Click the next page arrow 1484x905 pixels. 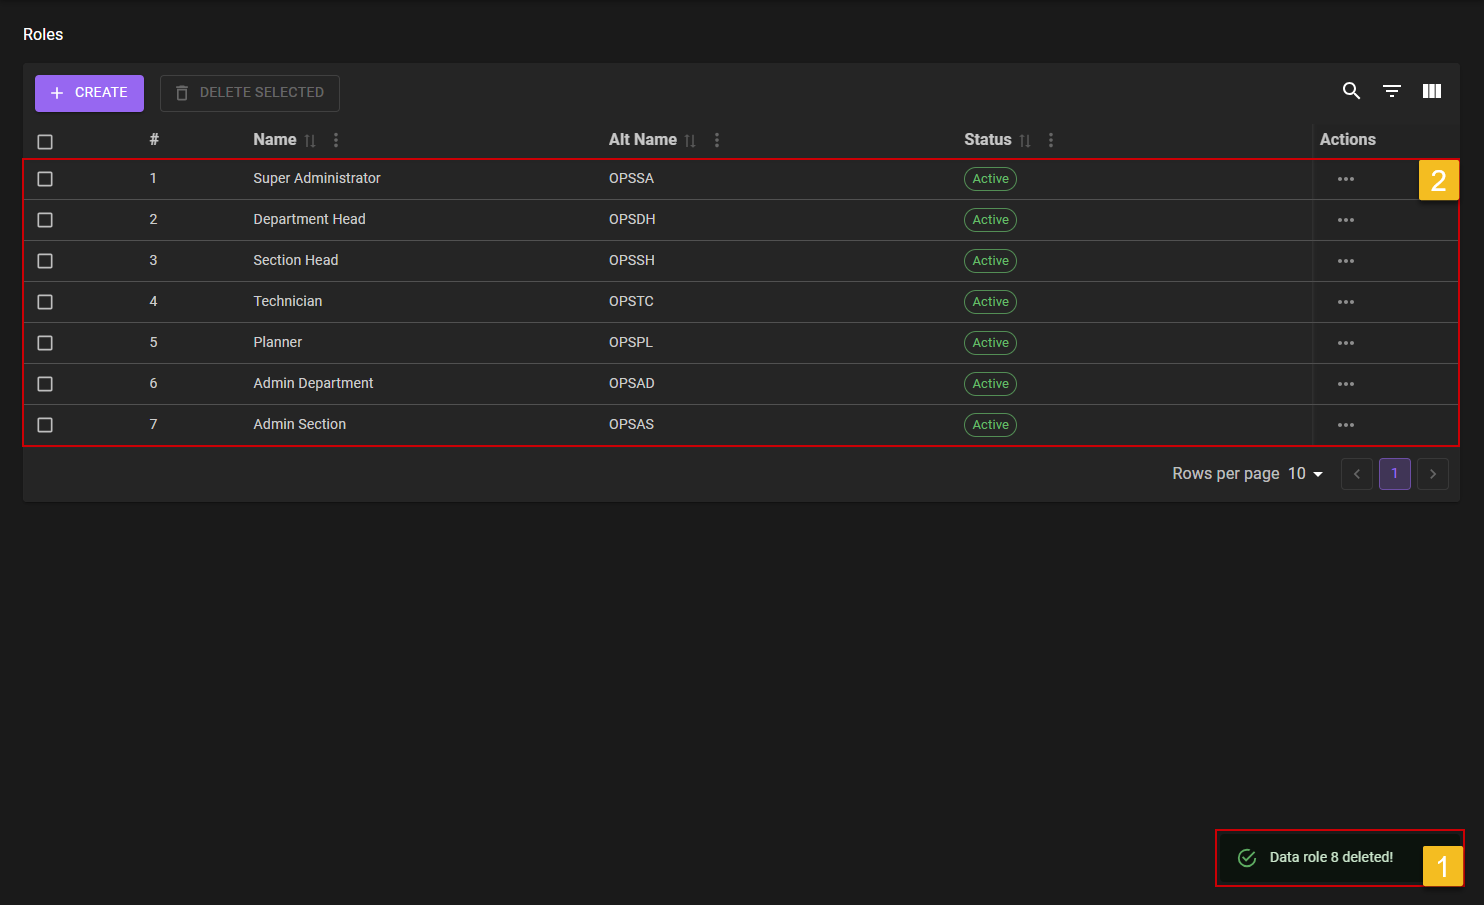coord(1432,474)
